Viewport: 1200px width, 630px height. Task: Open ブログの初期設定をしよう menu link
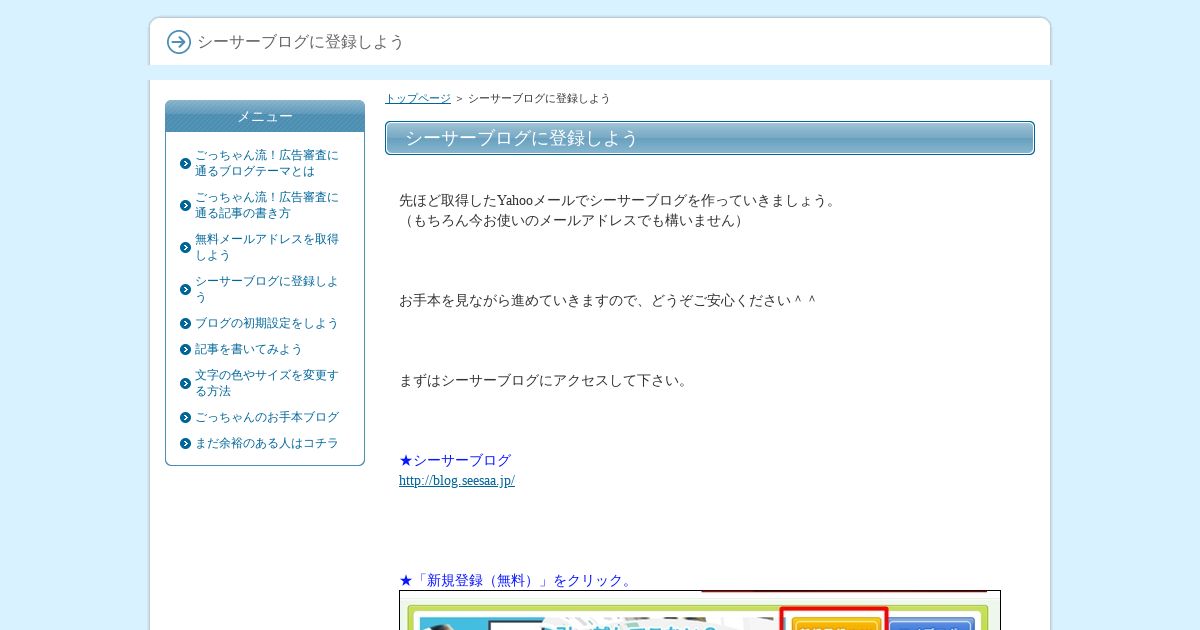click(267, 323)
